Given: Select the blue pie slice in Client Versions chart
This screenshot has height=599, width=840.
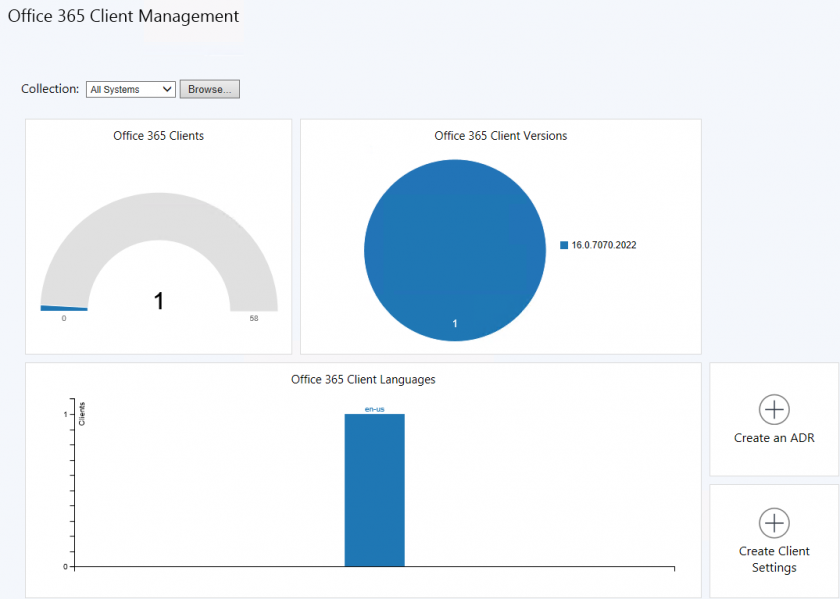Looking at the screenshot, I should [455, 248].
